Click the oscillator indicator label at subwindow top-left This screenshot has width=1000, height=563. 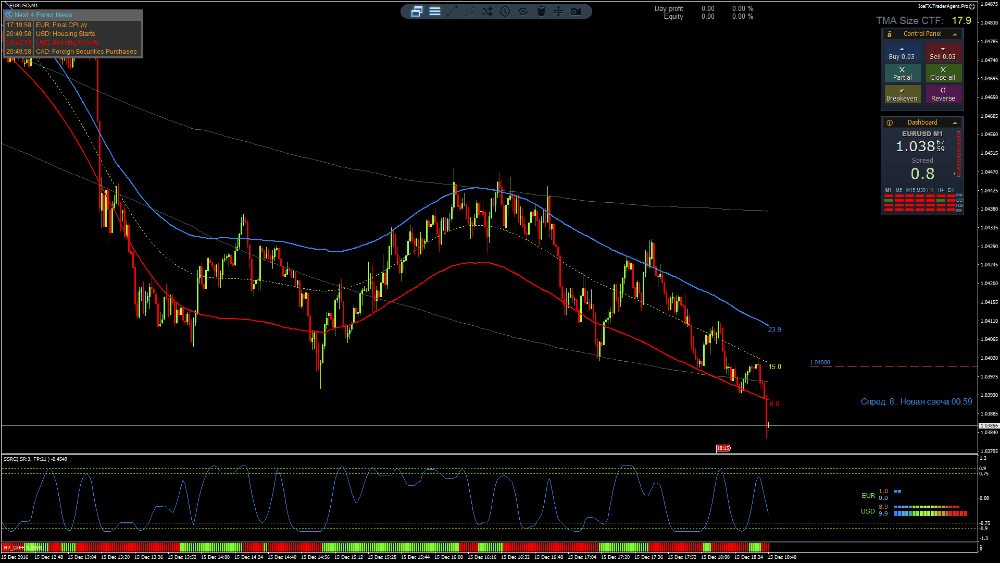click(x=35, y=459)
